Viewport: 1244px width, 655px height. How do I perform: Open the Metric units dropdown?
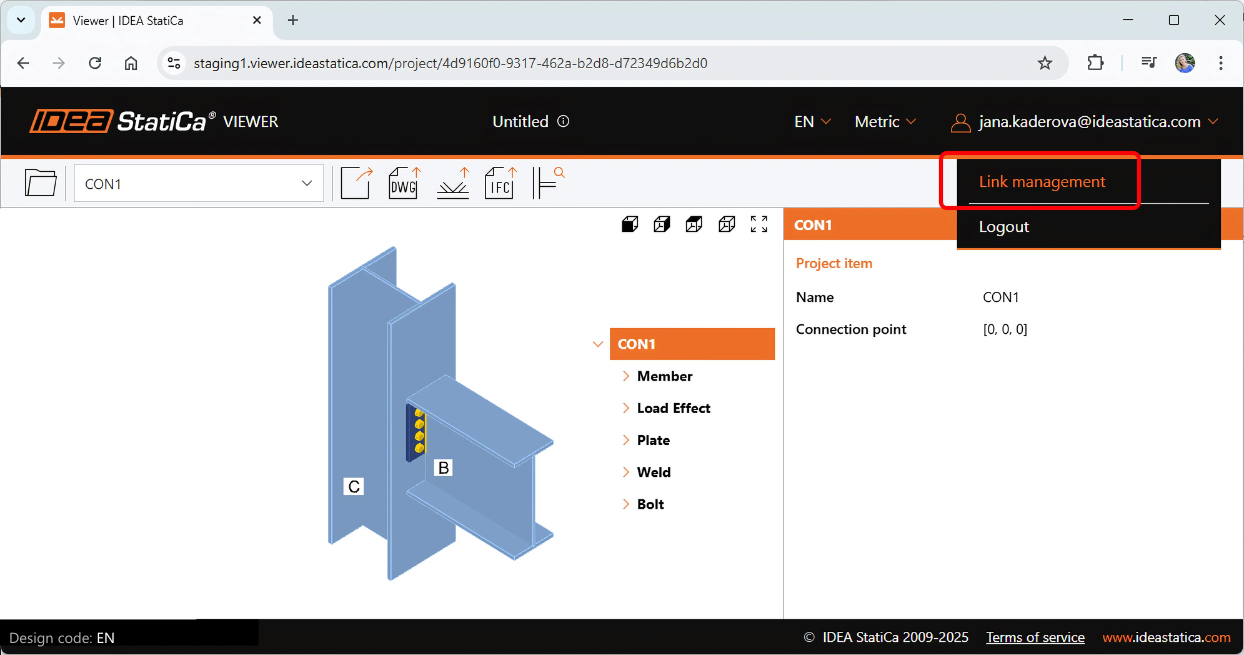(x=885, y=122)
